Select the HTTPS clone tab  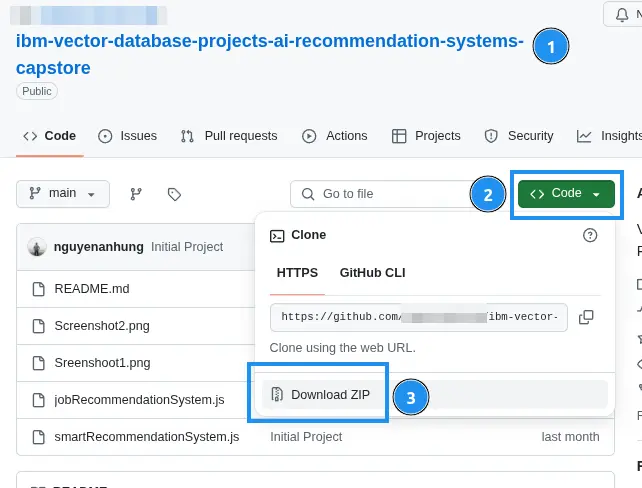(x=297, y=273)
